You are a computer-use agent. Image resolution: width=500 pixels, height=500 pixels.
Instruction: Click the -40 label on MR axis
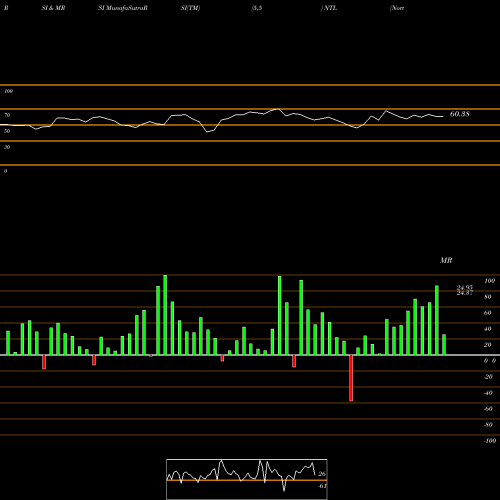pyautogui.click(x=488, y=393)
